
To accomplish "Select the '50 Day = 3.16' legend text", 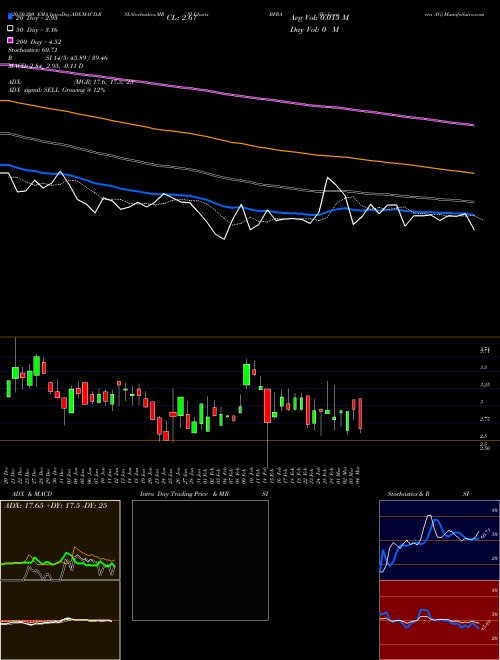I will (x=37, y=30).
